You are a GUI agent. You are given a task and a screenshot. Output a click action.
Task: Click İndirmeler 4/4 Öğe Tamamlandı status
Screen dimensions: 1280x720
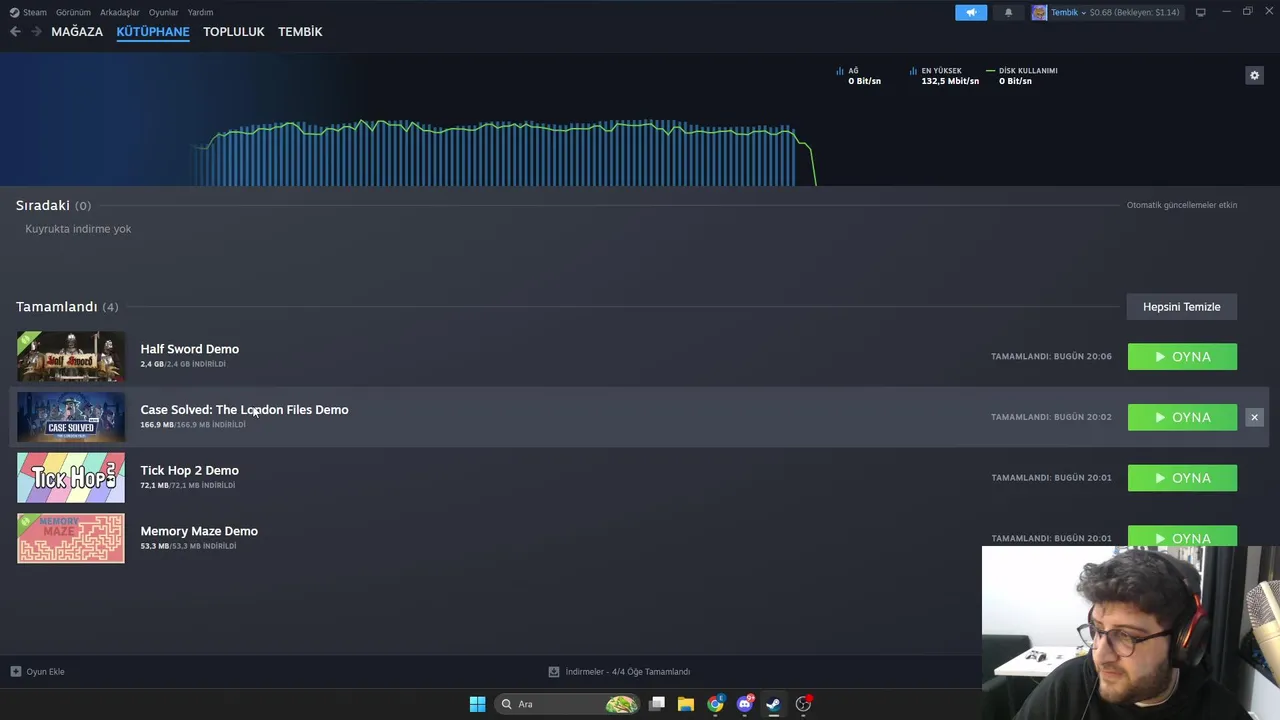[x=620, y=672]
